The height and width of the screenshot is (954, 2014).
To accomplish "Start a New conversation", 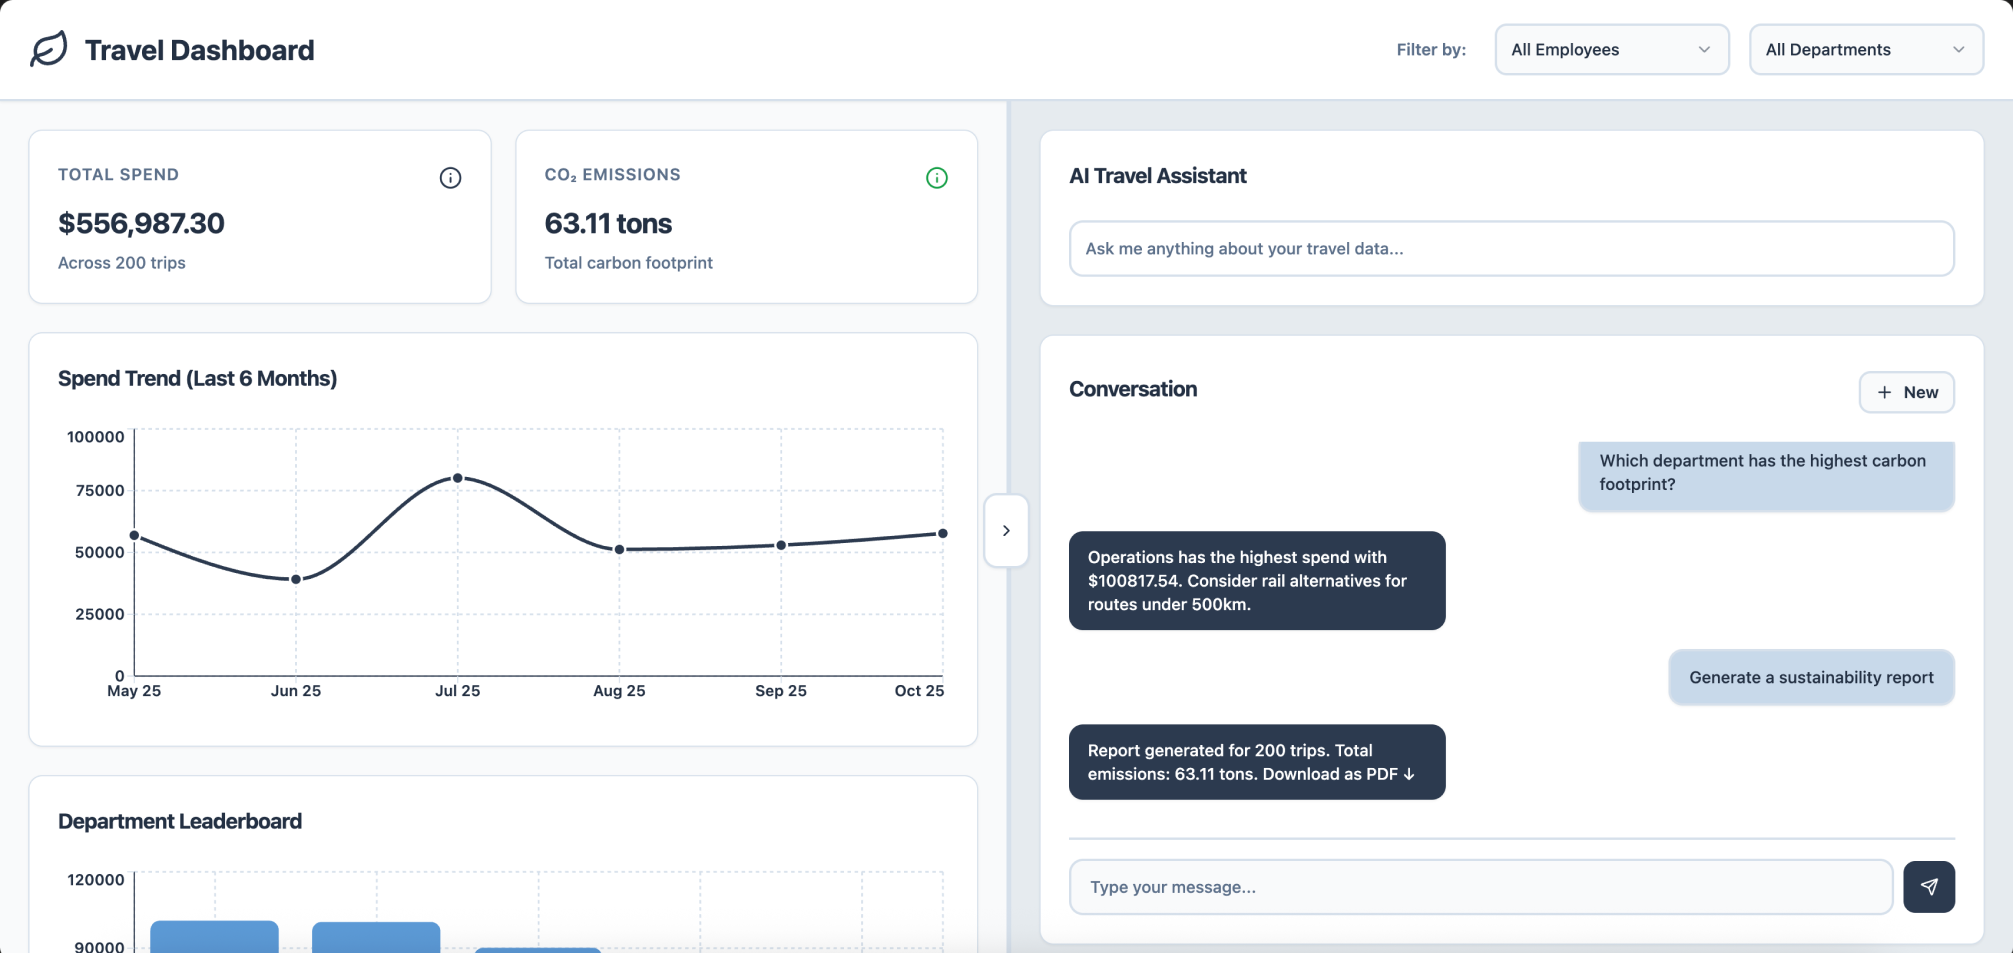I will pyautogui.click(x=1907, y=392).
